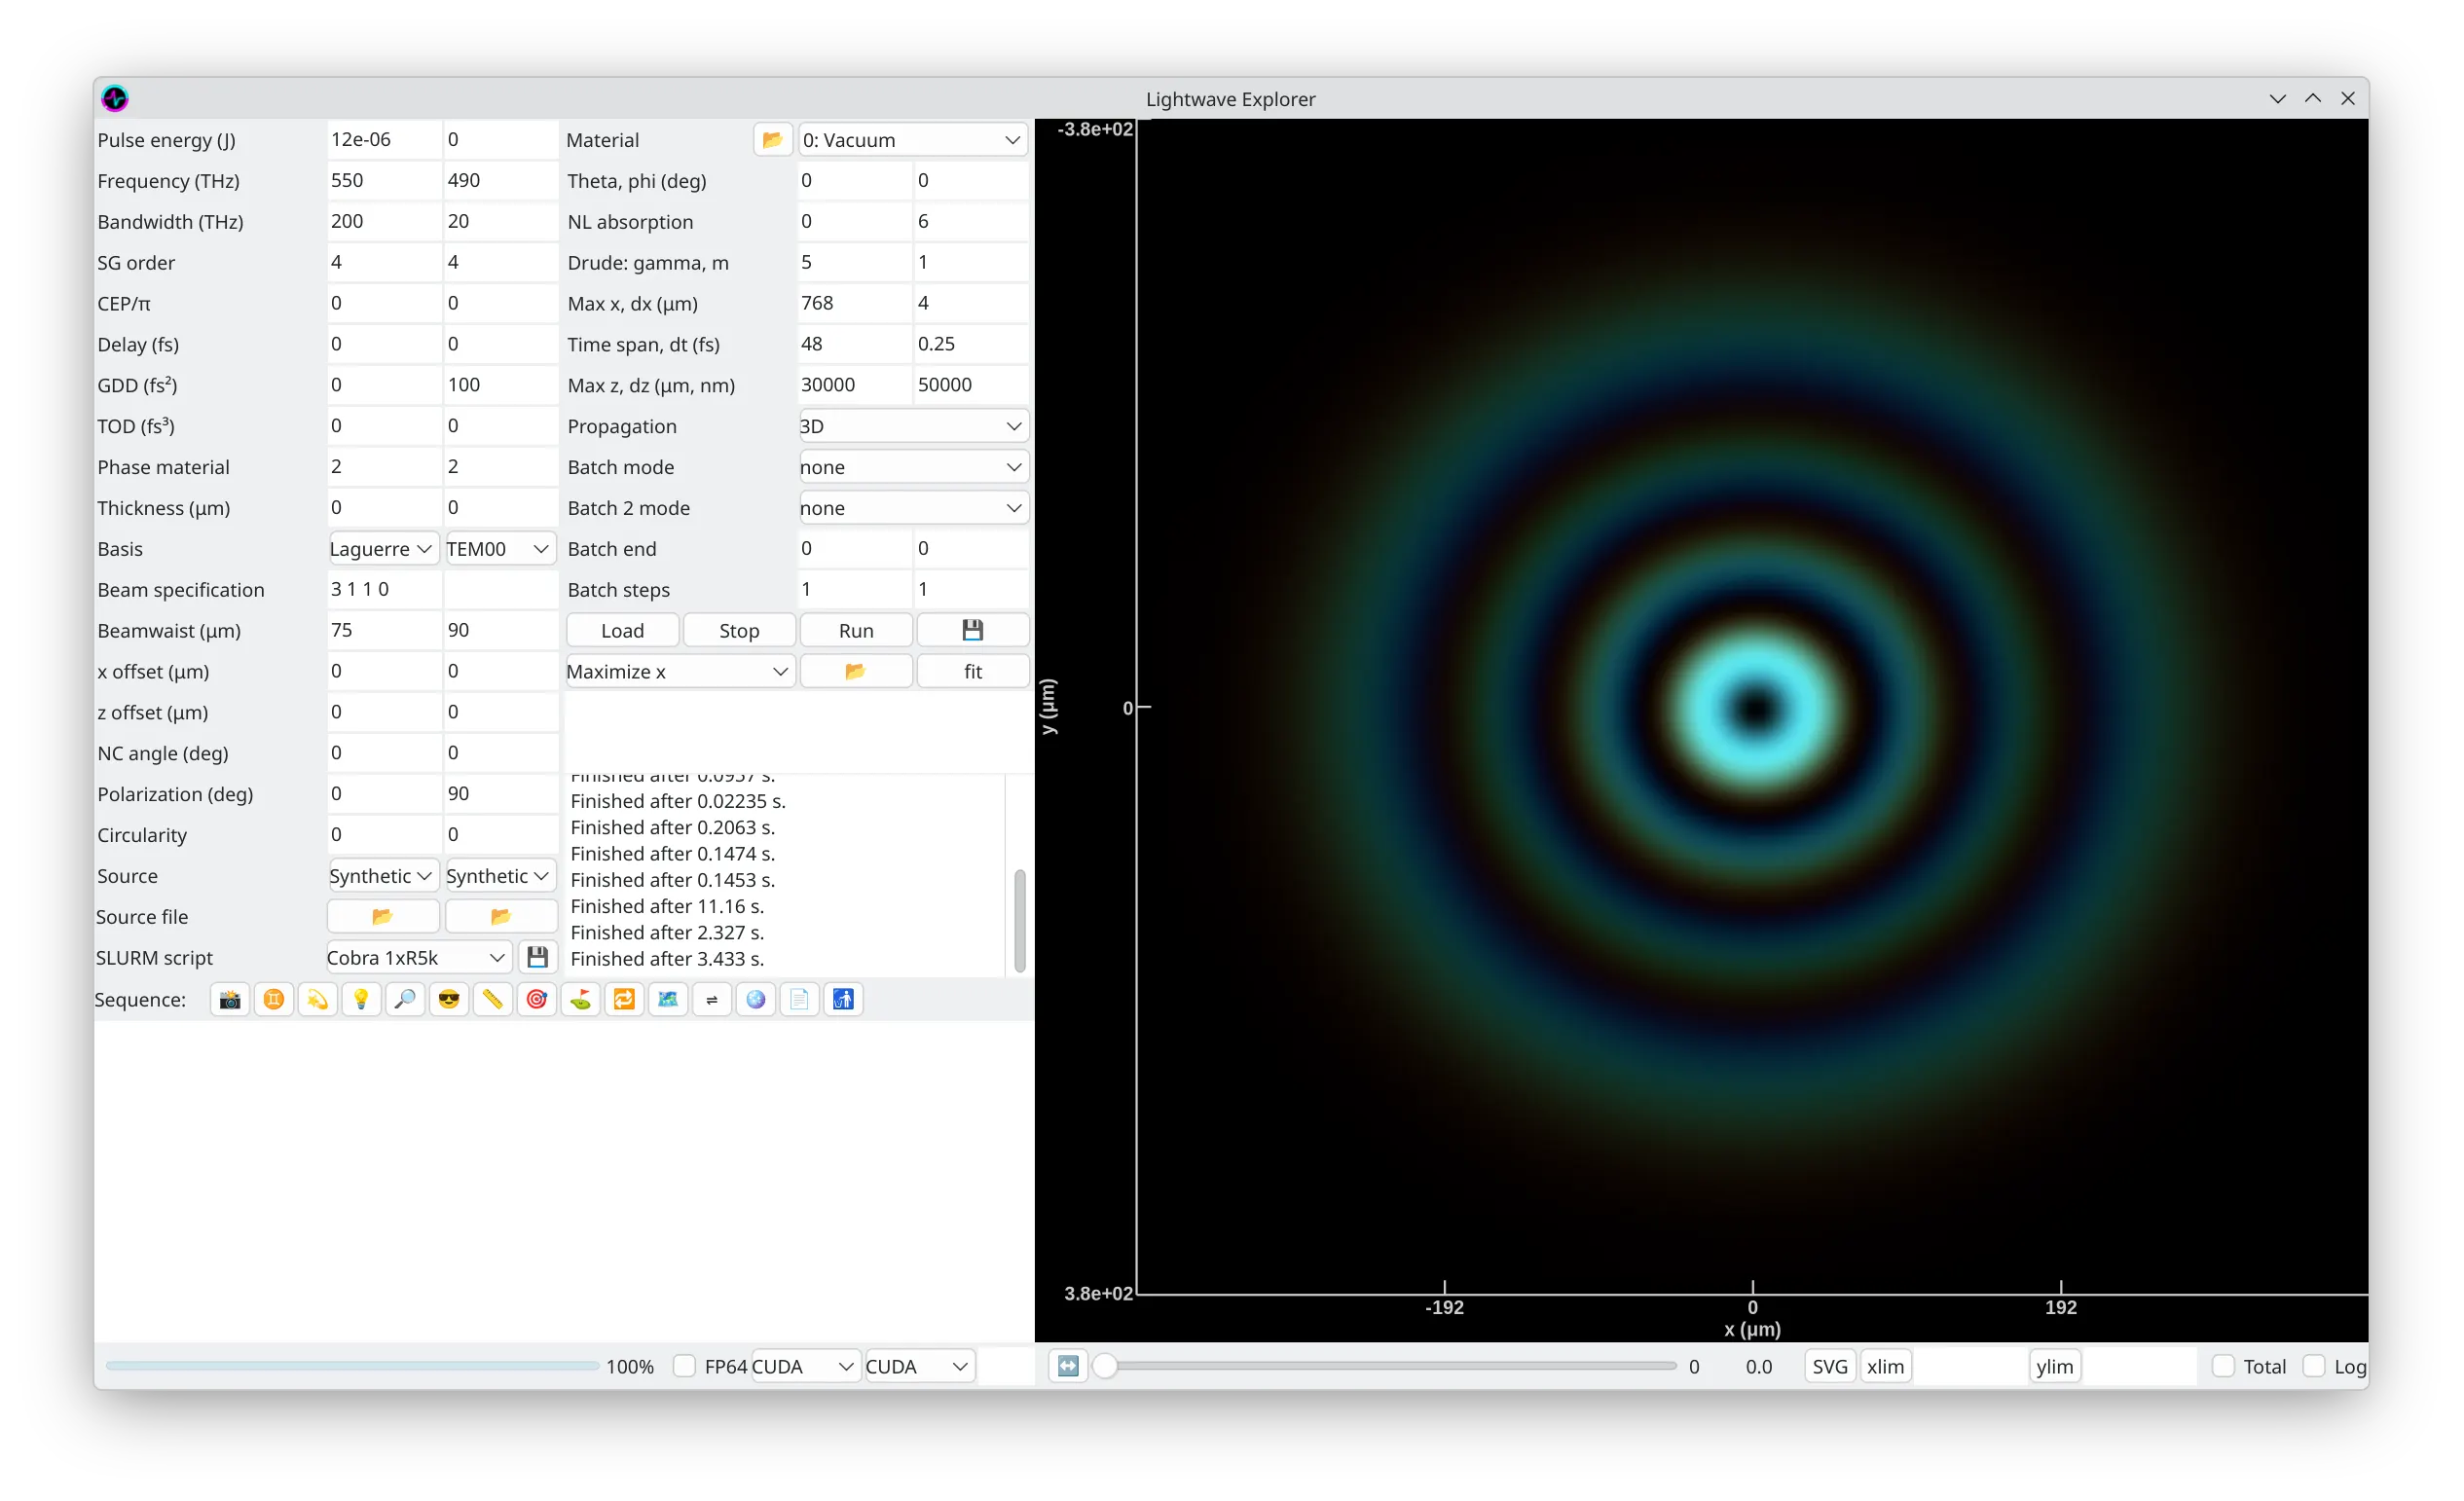Click the folder icon next to fit button

(x=855, y=671)
